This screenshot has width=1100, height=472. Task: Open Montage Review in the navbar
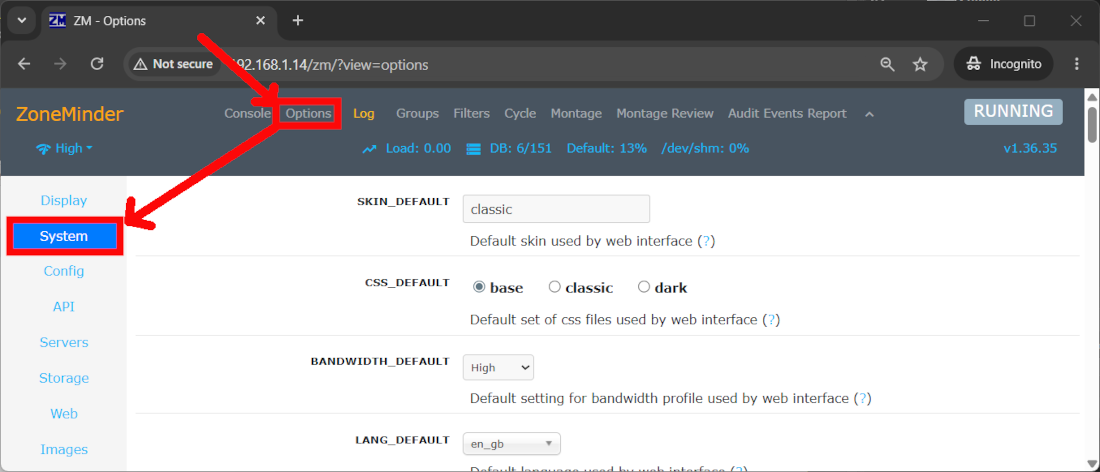pyautogui.click(x=665, y=114)
